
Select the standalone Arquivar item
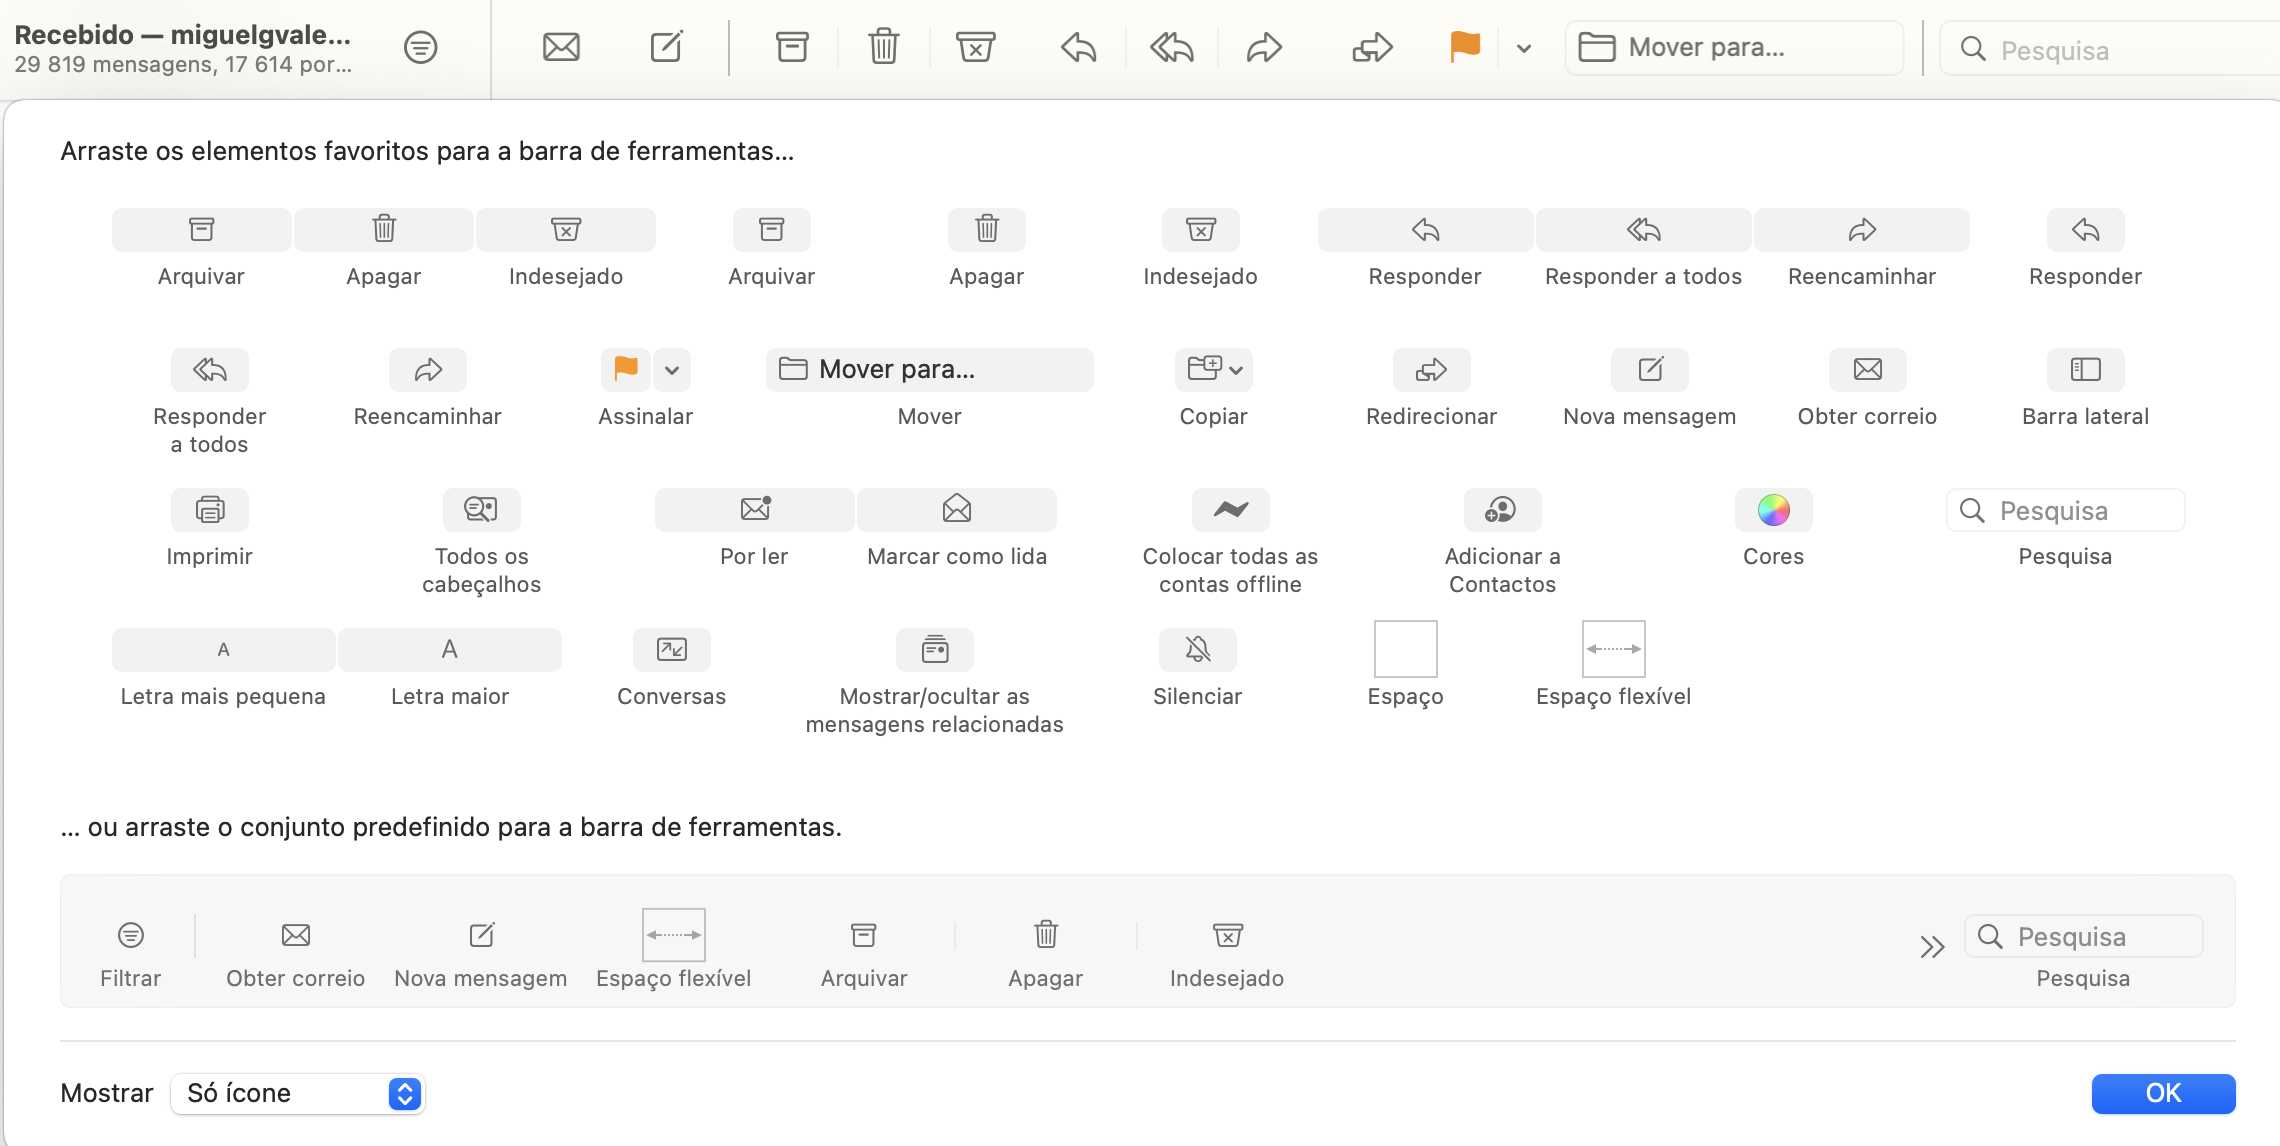click(x=772, y=230)
